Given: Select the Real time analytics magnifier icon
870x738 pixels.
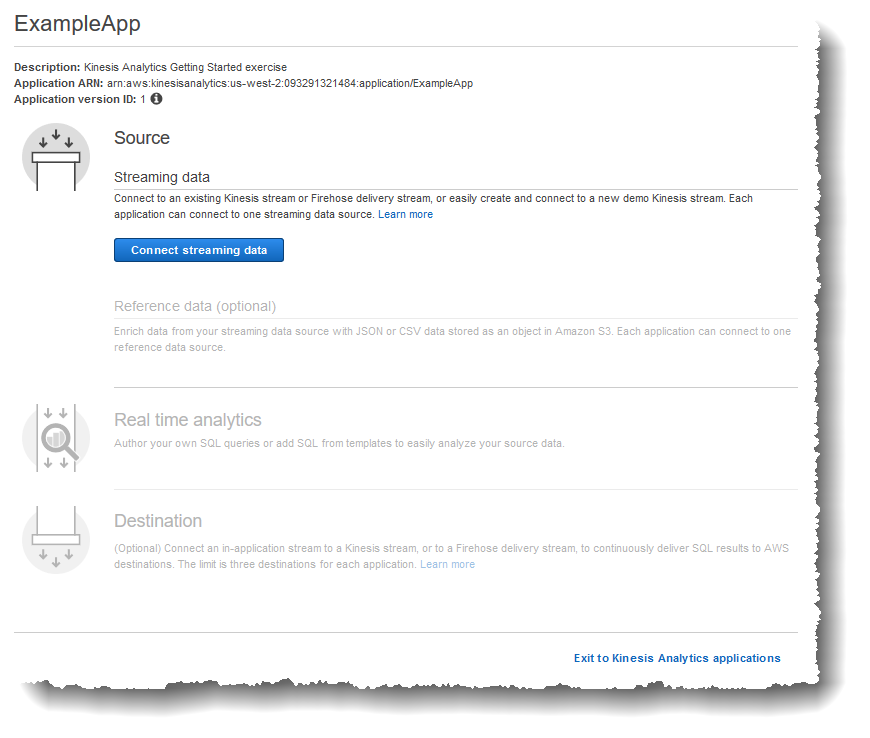Looking at the screenshot, I should click(x=56, y=437).
